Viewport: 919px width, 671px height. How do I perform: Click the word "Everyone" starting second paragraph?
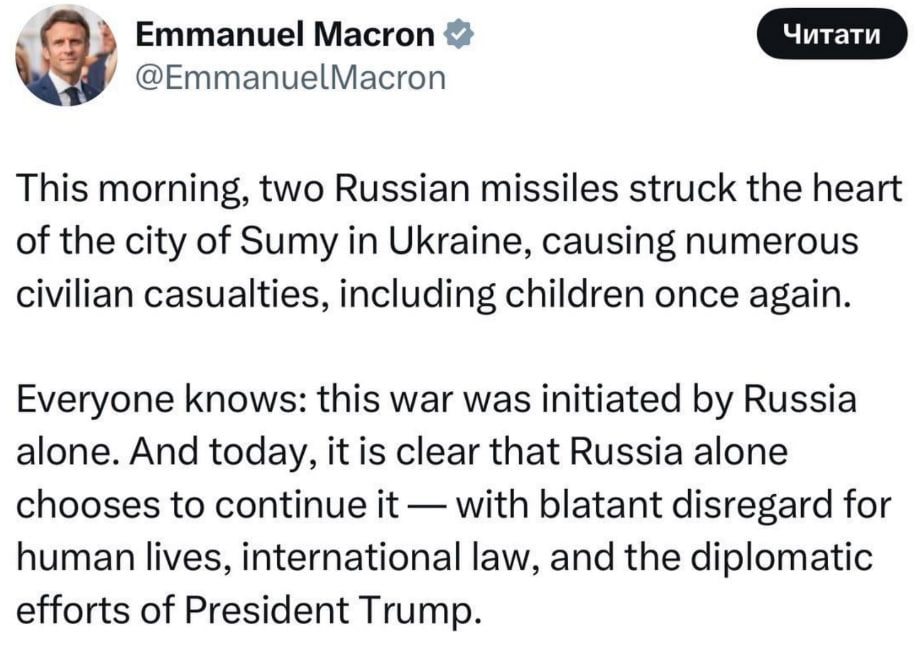pyautogui.click(x=95, y=400)
